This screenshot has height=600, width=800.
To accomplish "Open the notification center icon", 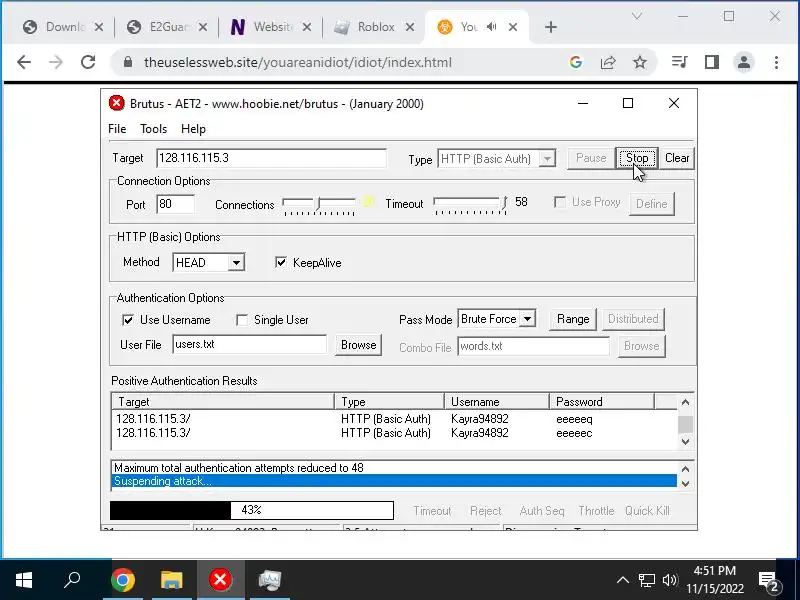I will (x=768, y=581).
